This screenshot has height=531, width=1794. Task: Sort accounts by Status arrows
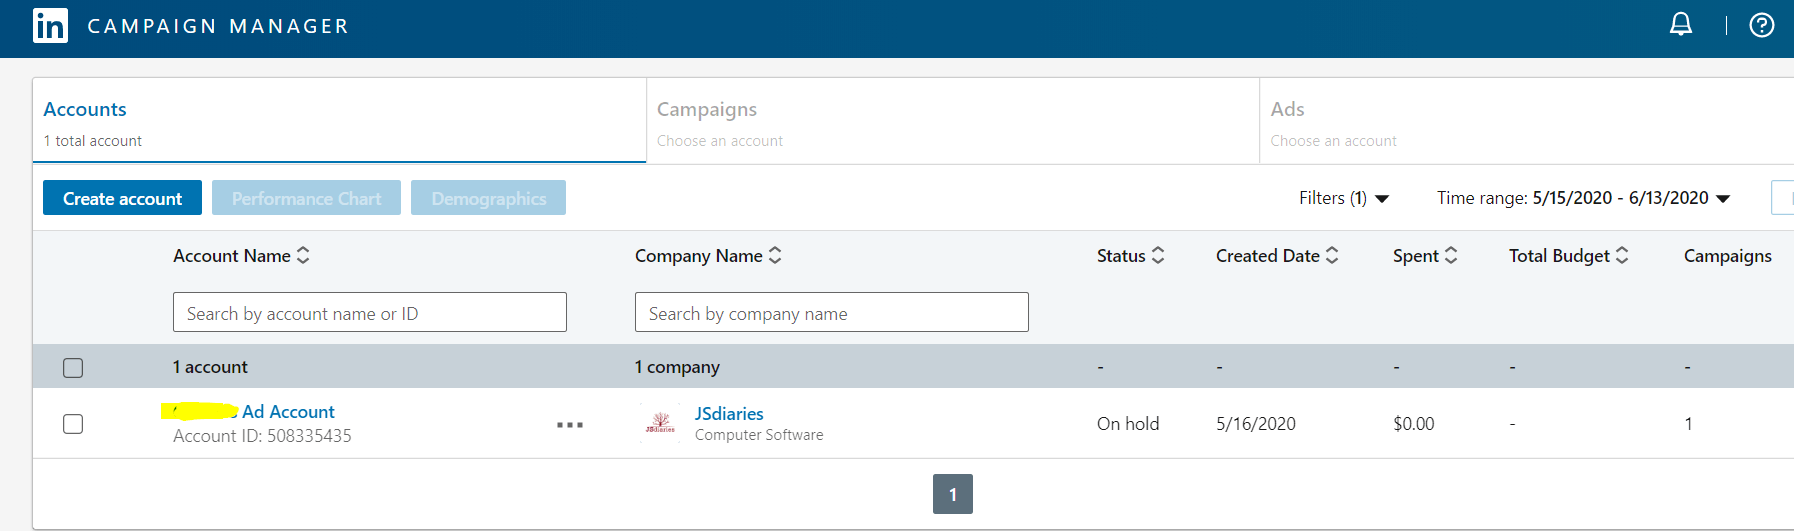(x=1158, y=256)
